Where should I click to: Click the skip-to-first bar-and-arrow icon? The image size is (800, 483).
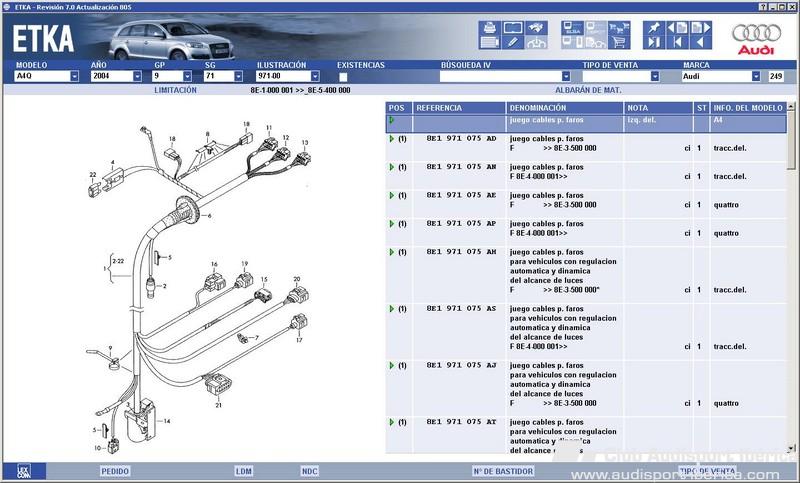[x=677, y=42]
